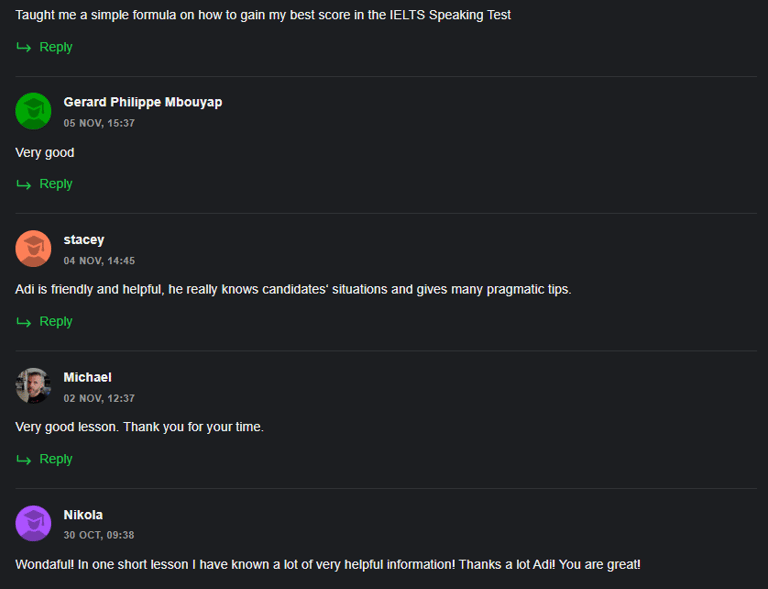Click Gerard Philippe Mbouyap's green avatar icon
The height and width of the screenshot is (589, 768).
(33, 111)
